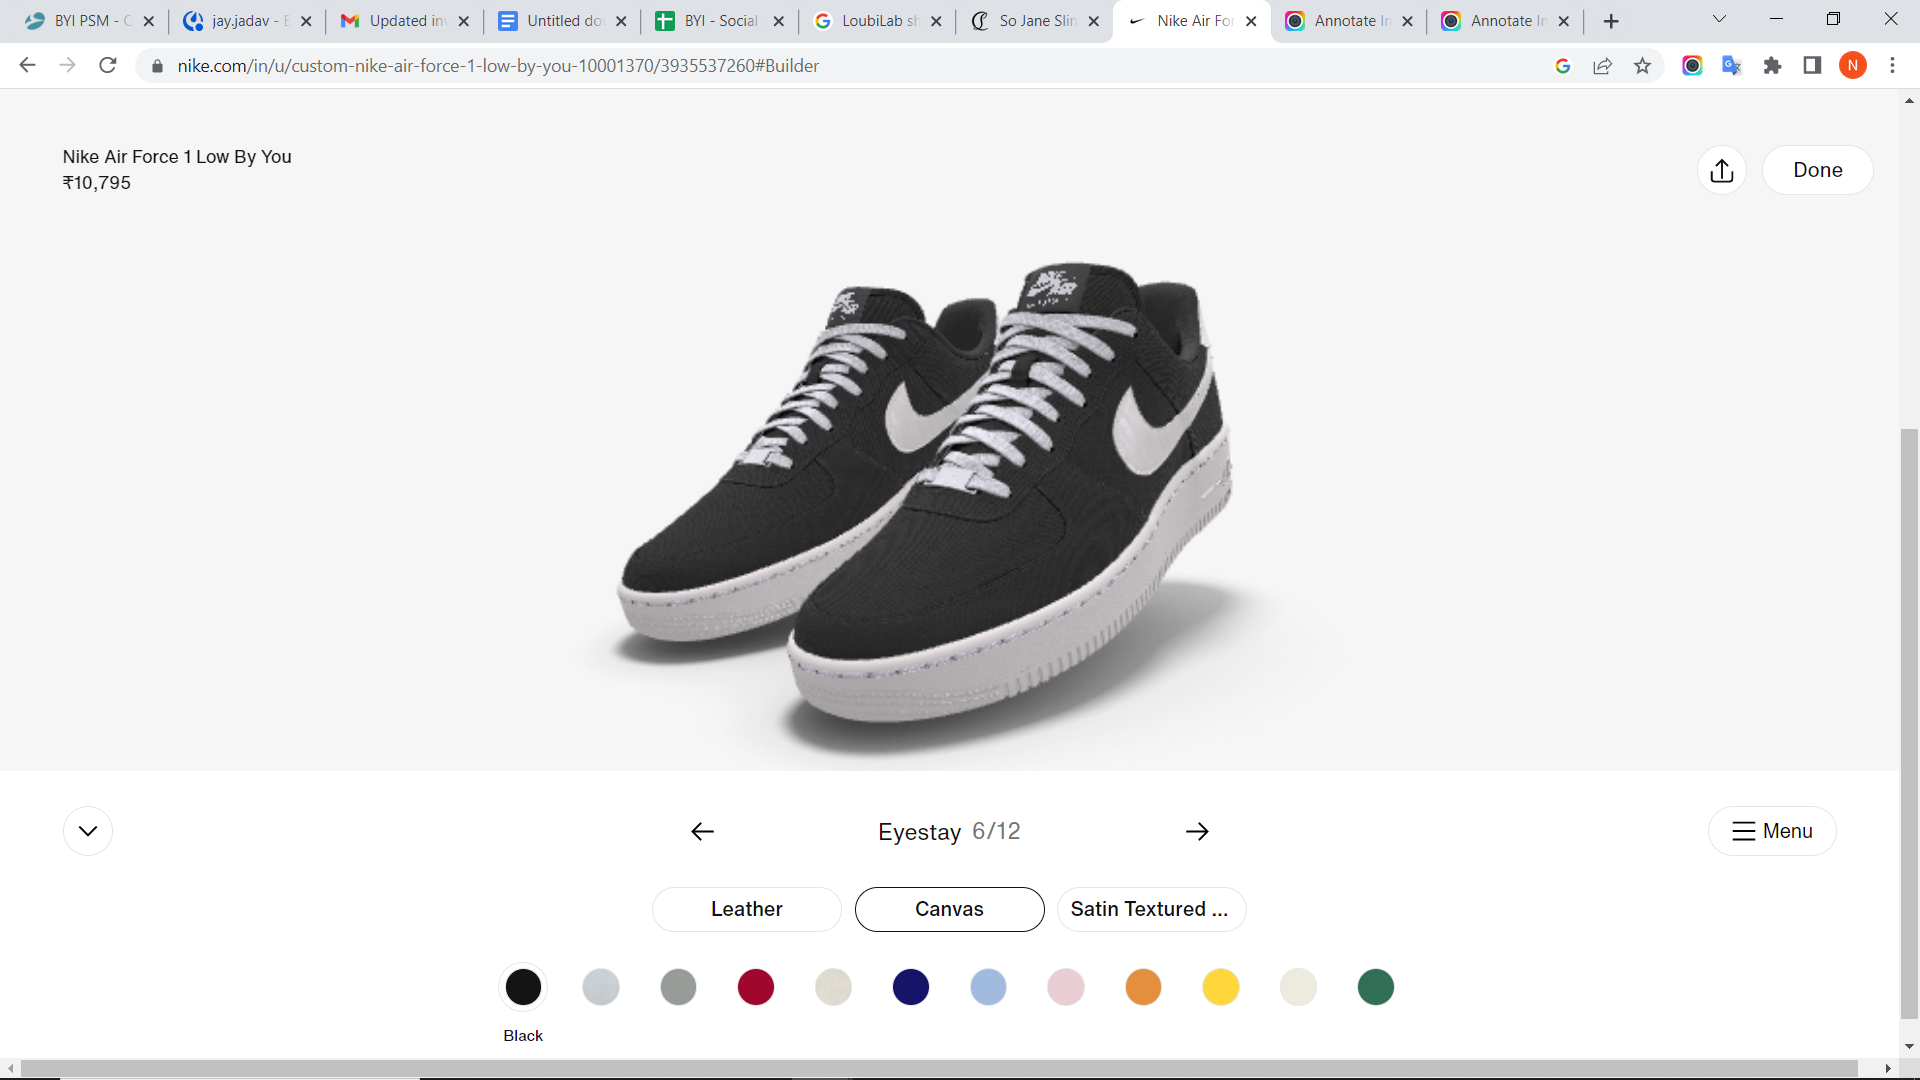Bookmark this page with star icon
Screen dimensions: 1920x1080
[1642, 66]
